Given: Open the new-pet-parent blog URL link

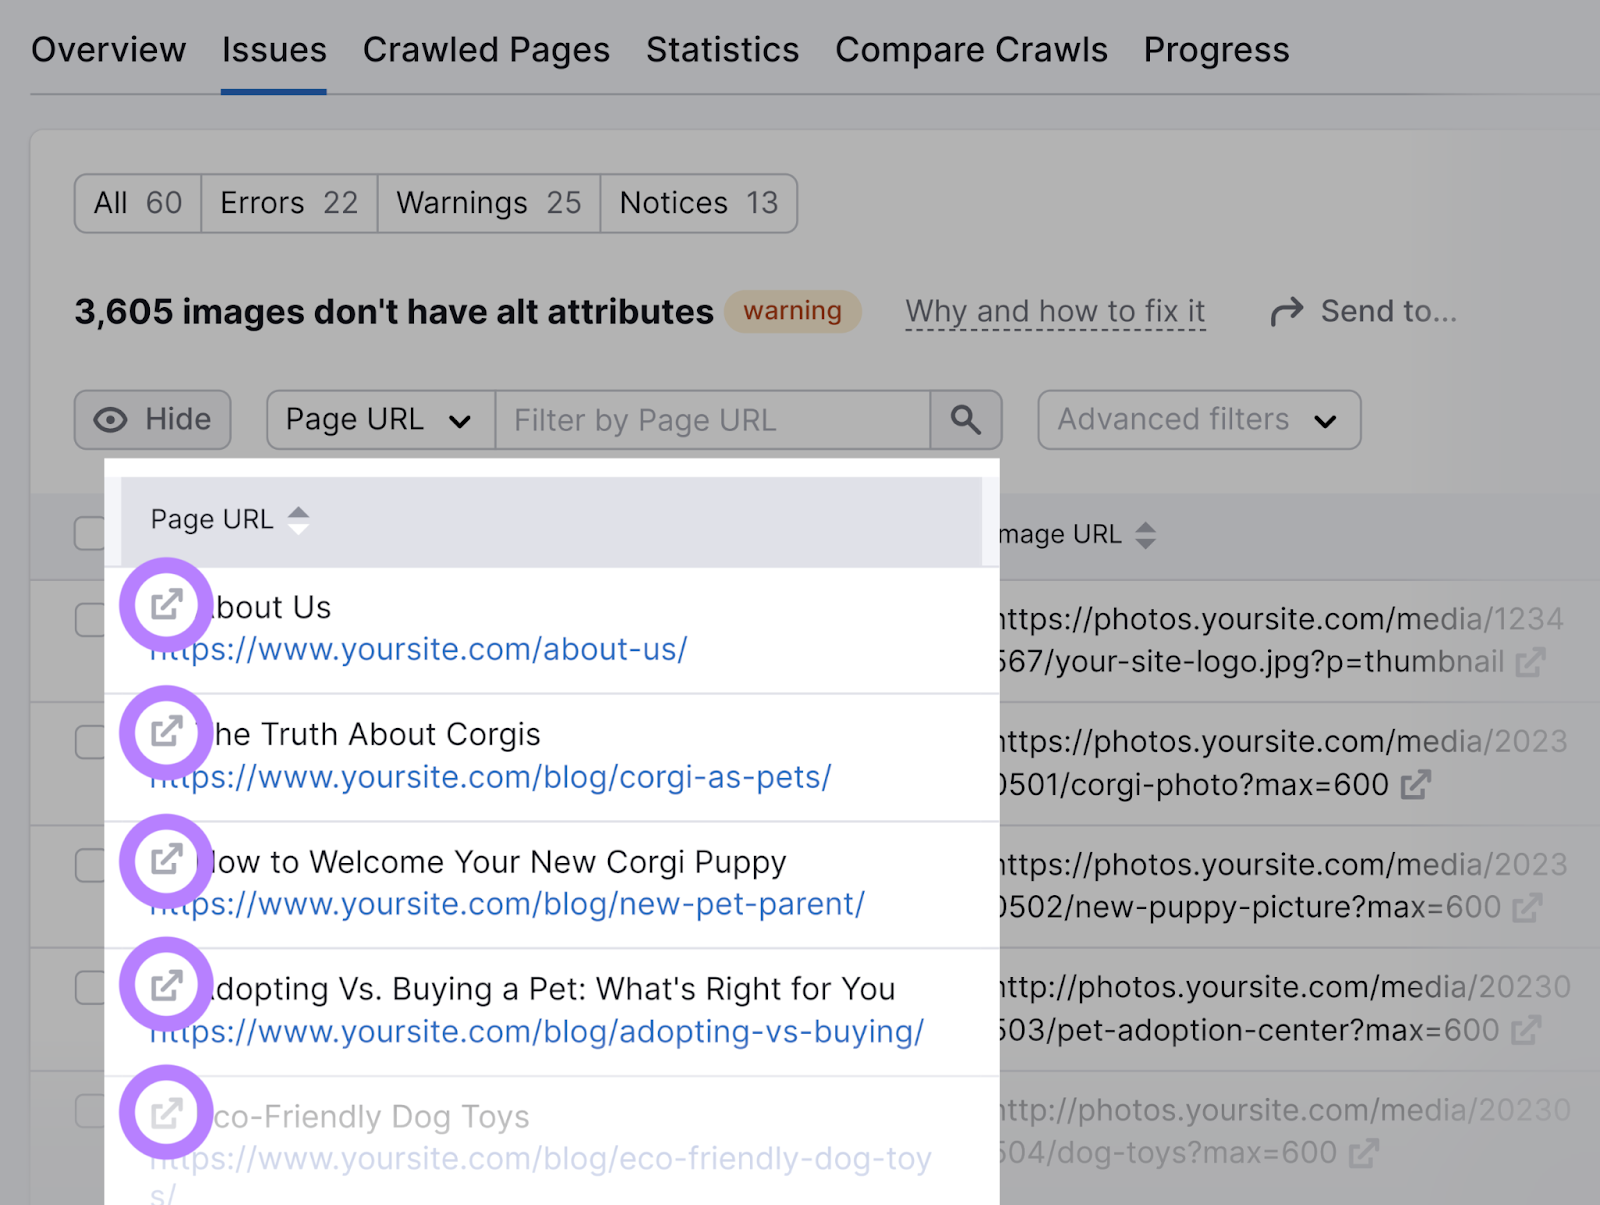Looking at the screenshot, I should (x=507, y=905).
